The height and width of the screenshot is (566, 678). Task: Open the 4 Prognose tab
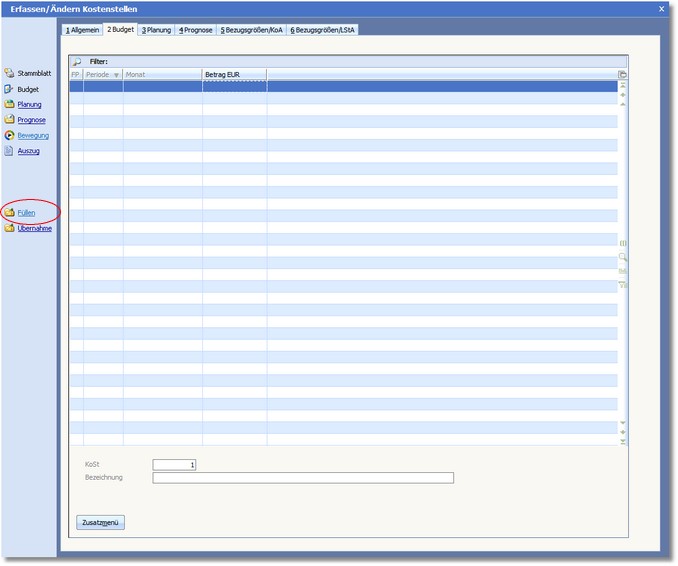click(196, 30)
